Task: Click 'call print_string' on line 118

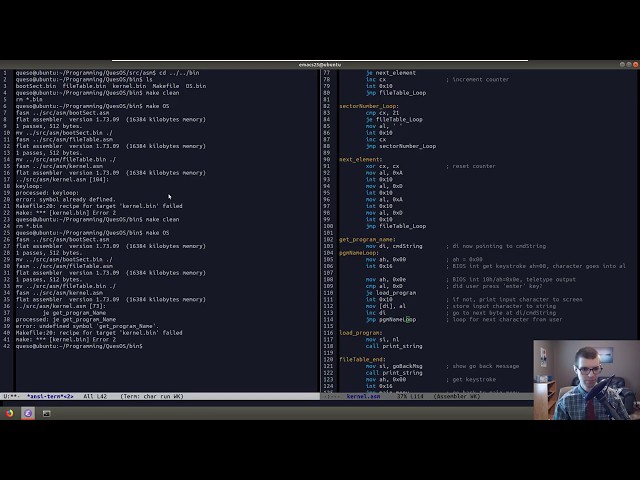Action: click(x=394, y=346)
